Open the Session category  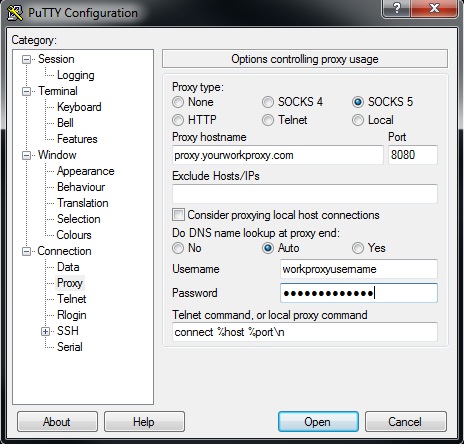point(56,59)
